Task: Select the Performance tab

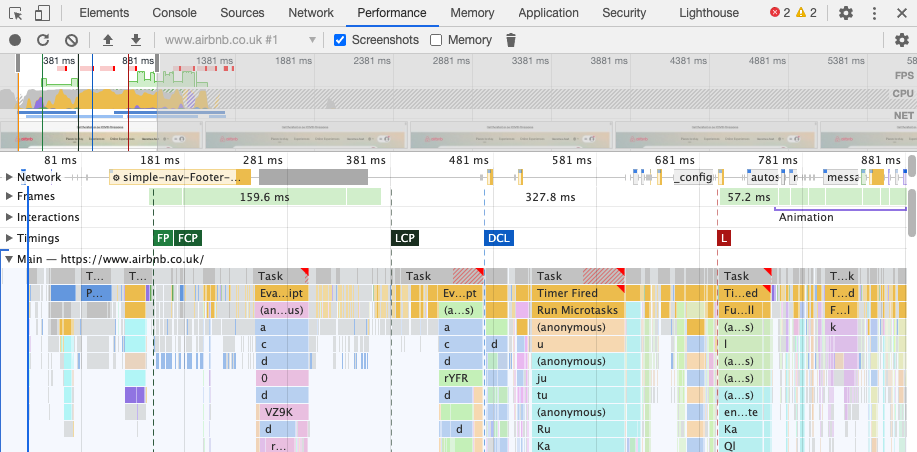Action: pyautogui.click(x=392, y=13)
